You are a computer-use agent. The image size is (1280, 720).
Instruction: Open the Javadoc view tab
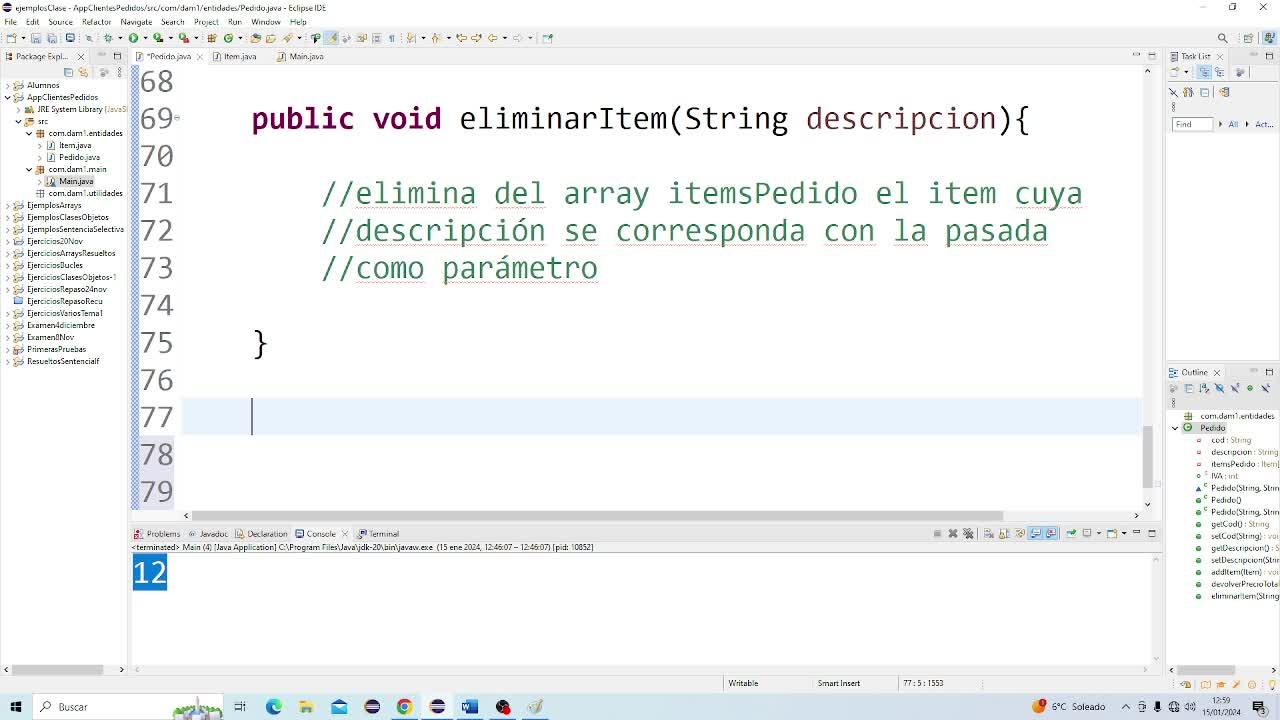pyautogui.click(x=208, y=534)
